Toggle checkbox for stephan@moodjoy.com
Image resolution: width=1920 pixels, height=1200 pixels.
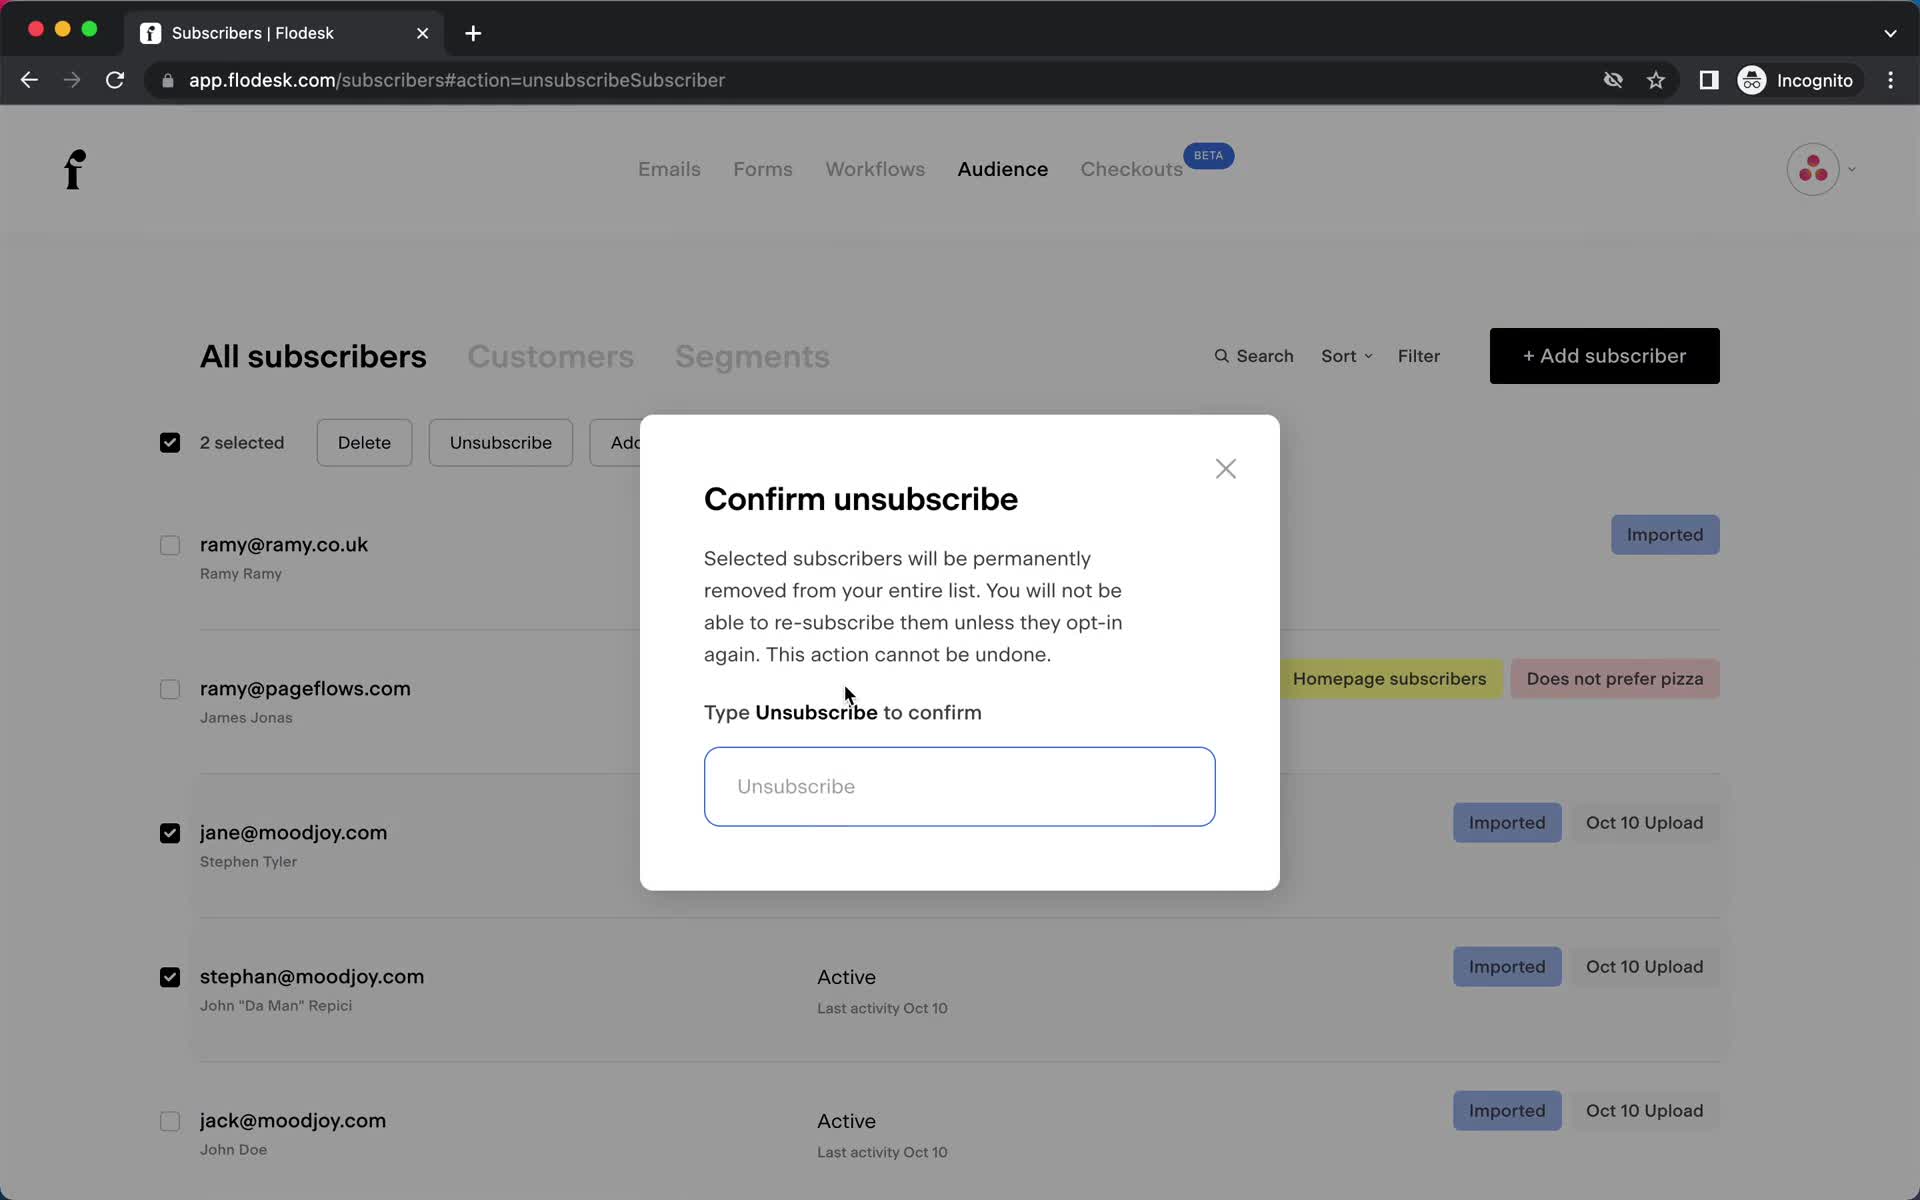click(x=169, y=976)
